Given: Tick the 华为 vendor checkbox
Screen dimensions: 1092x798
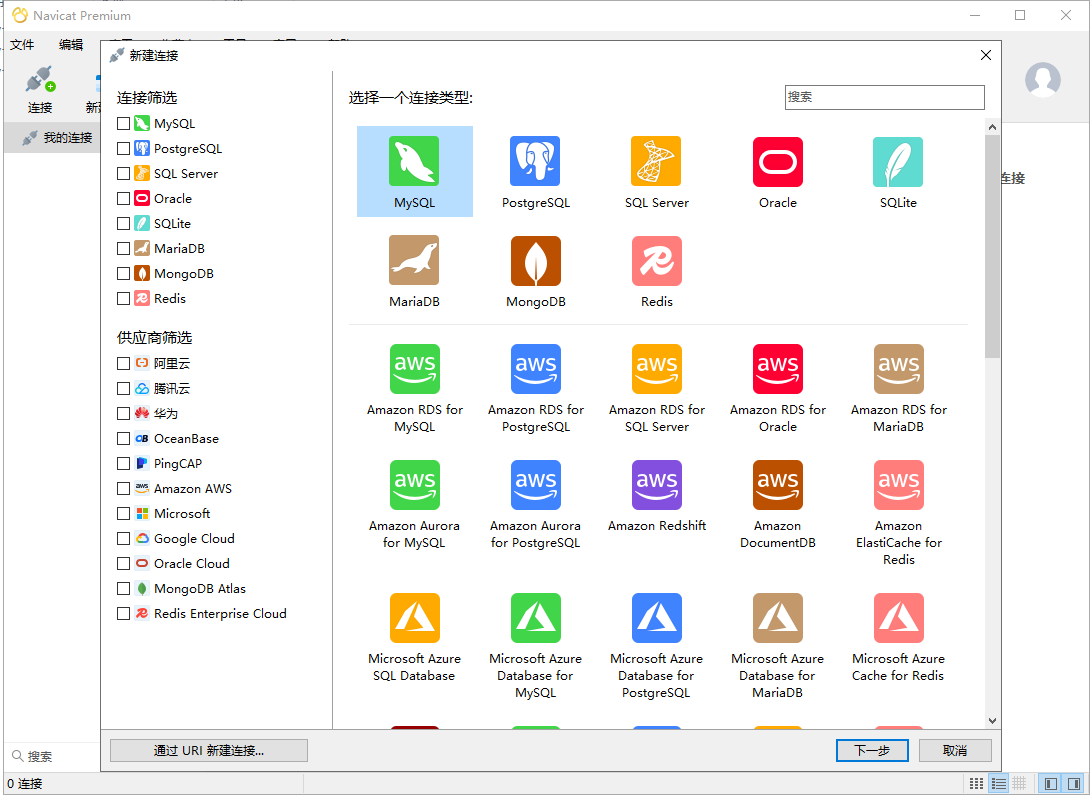Looking at the screenshot, I should click(123, 414).
